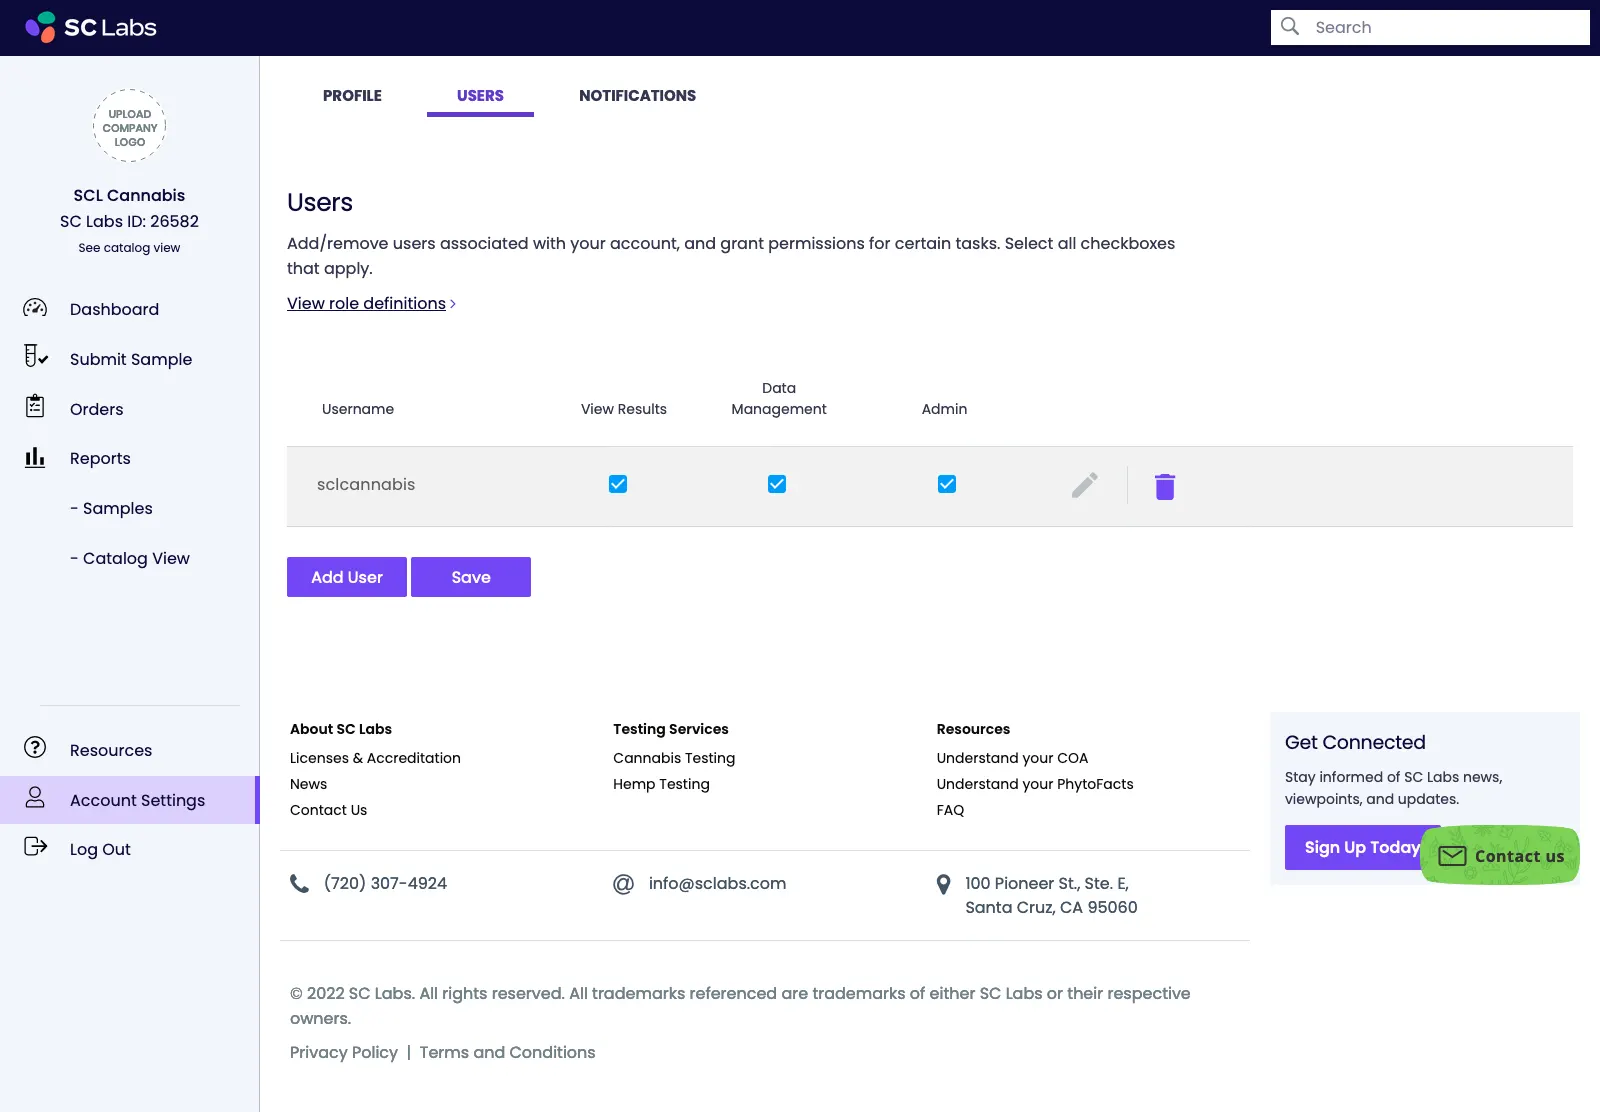
Task: Open Privacy Policy link
Action: point(343,1052)
